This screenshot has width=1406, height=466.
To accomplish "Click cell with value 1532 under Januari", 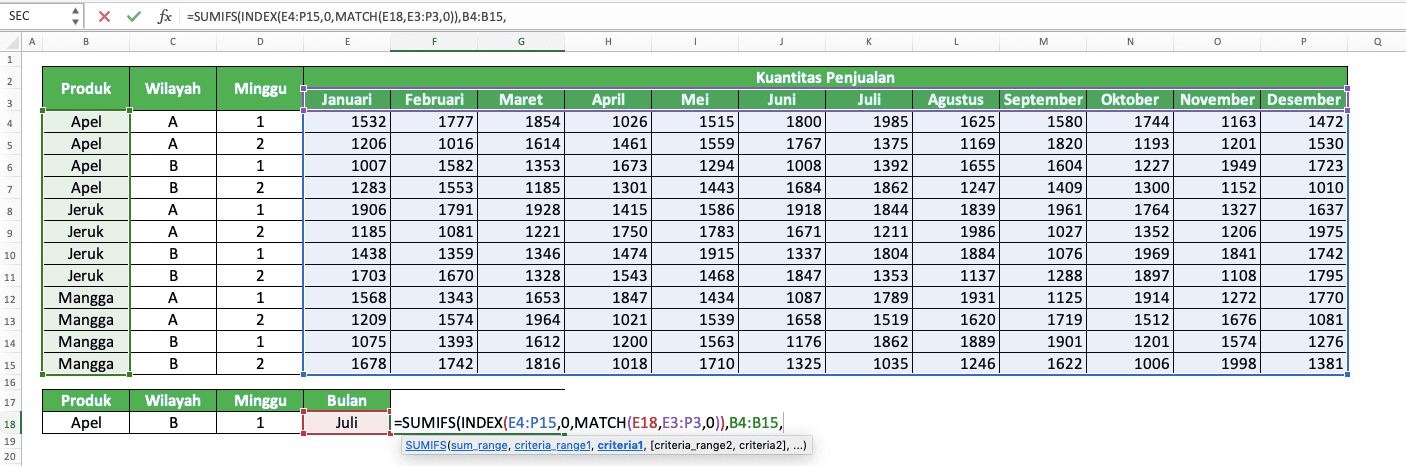I will pyautogui.click(x=347, y=121).
